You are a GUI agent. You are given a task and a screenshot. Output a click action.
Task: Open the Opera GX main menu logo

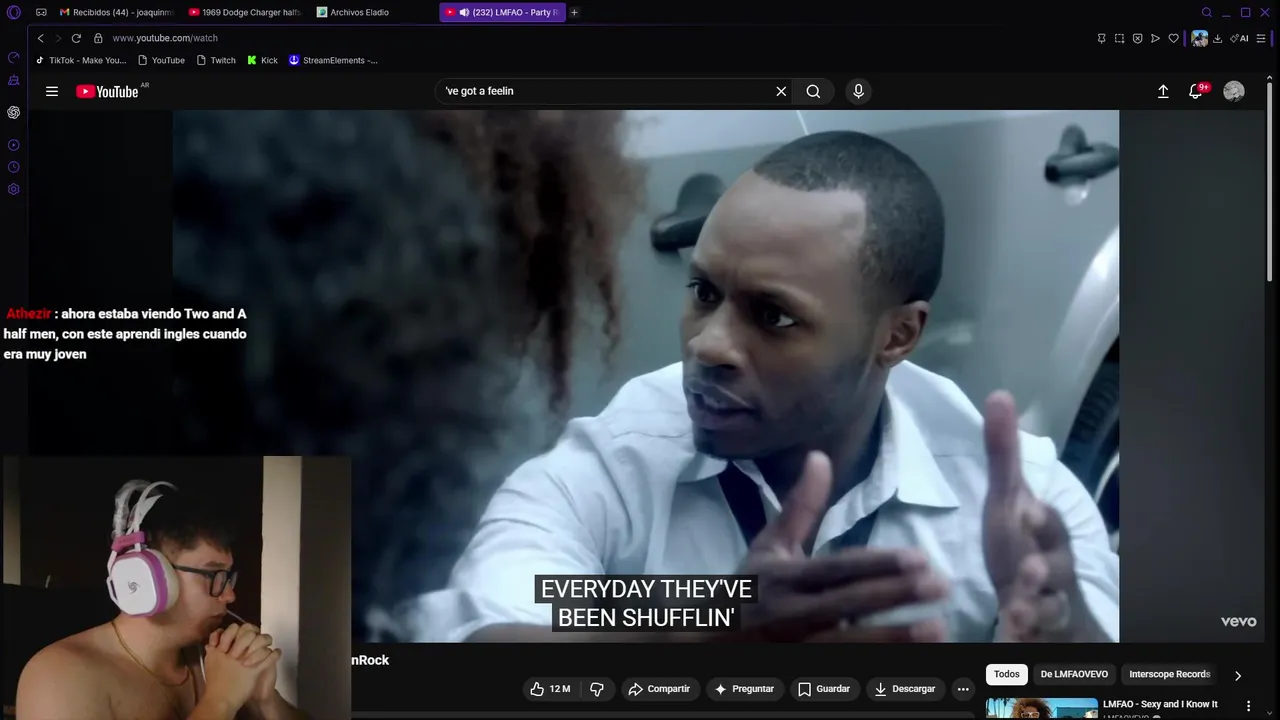pyautogui.click(x=13, y=12)
